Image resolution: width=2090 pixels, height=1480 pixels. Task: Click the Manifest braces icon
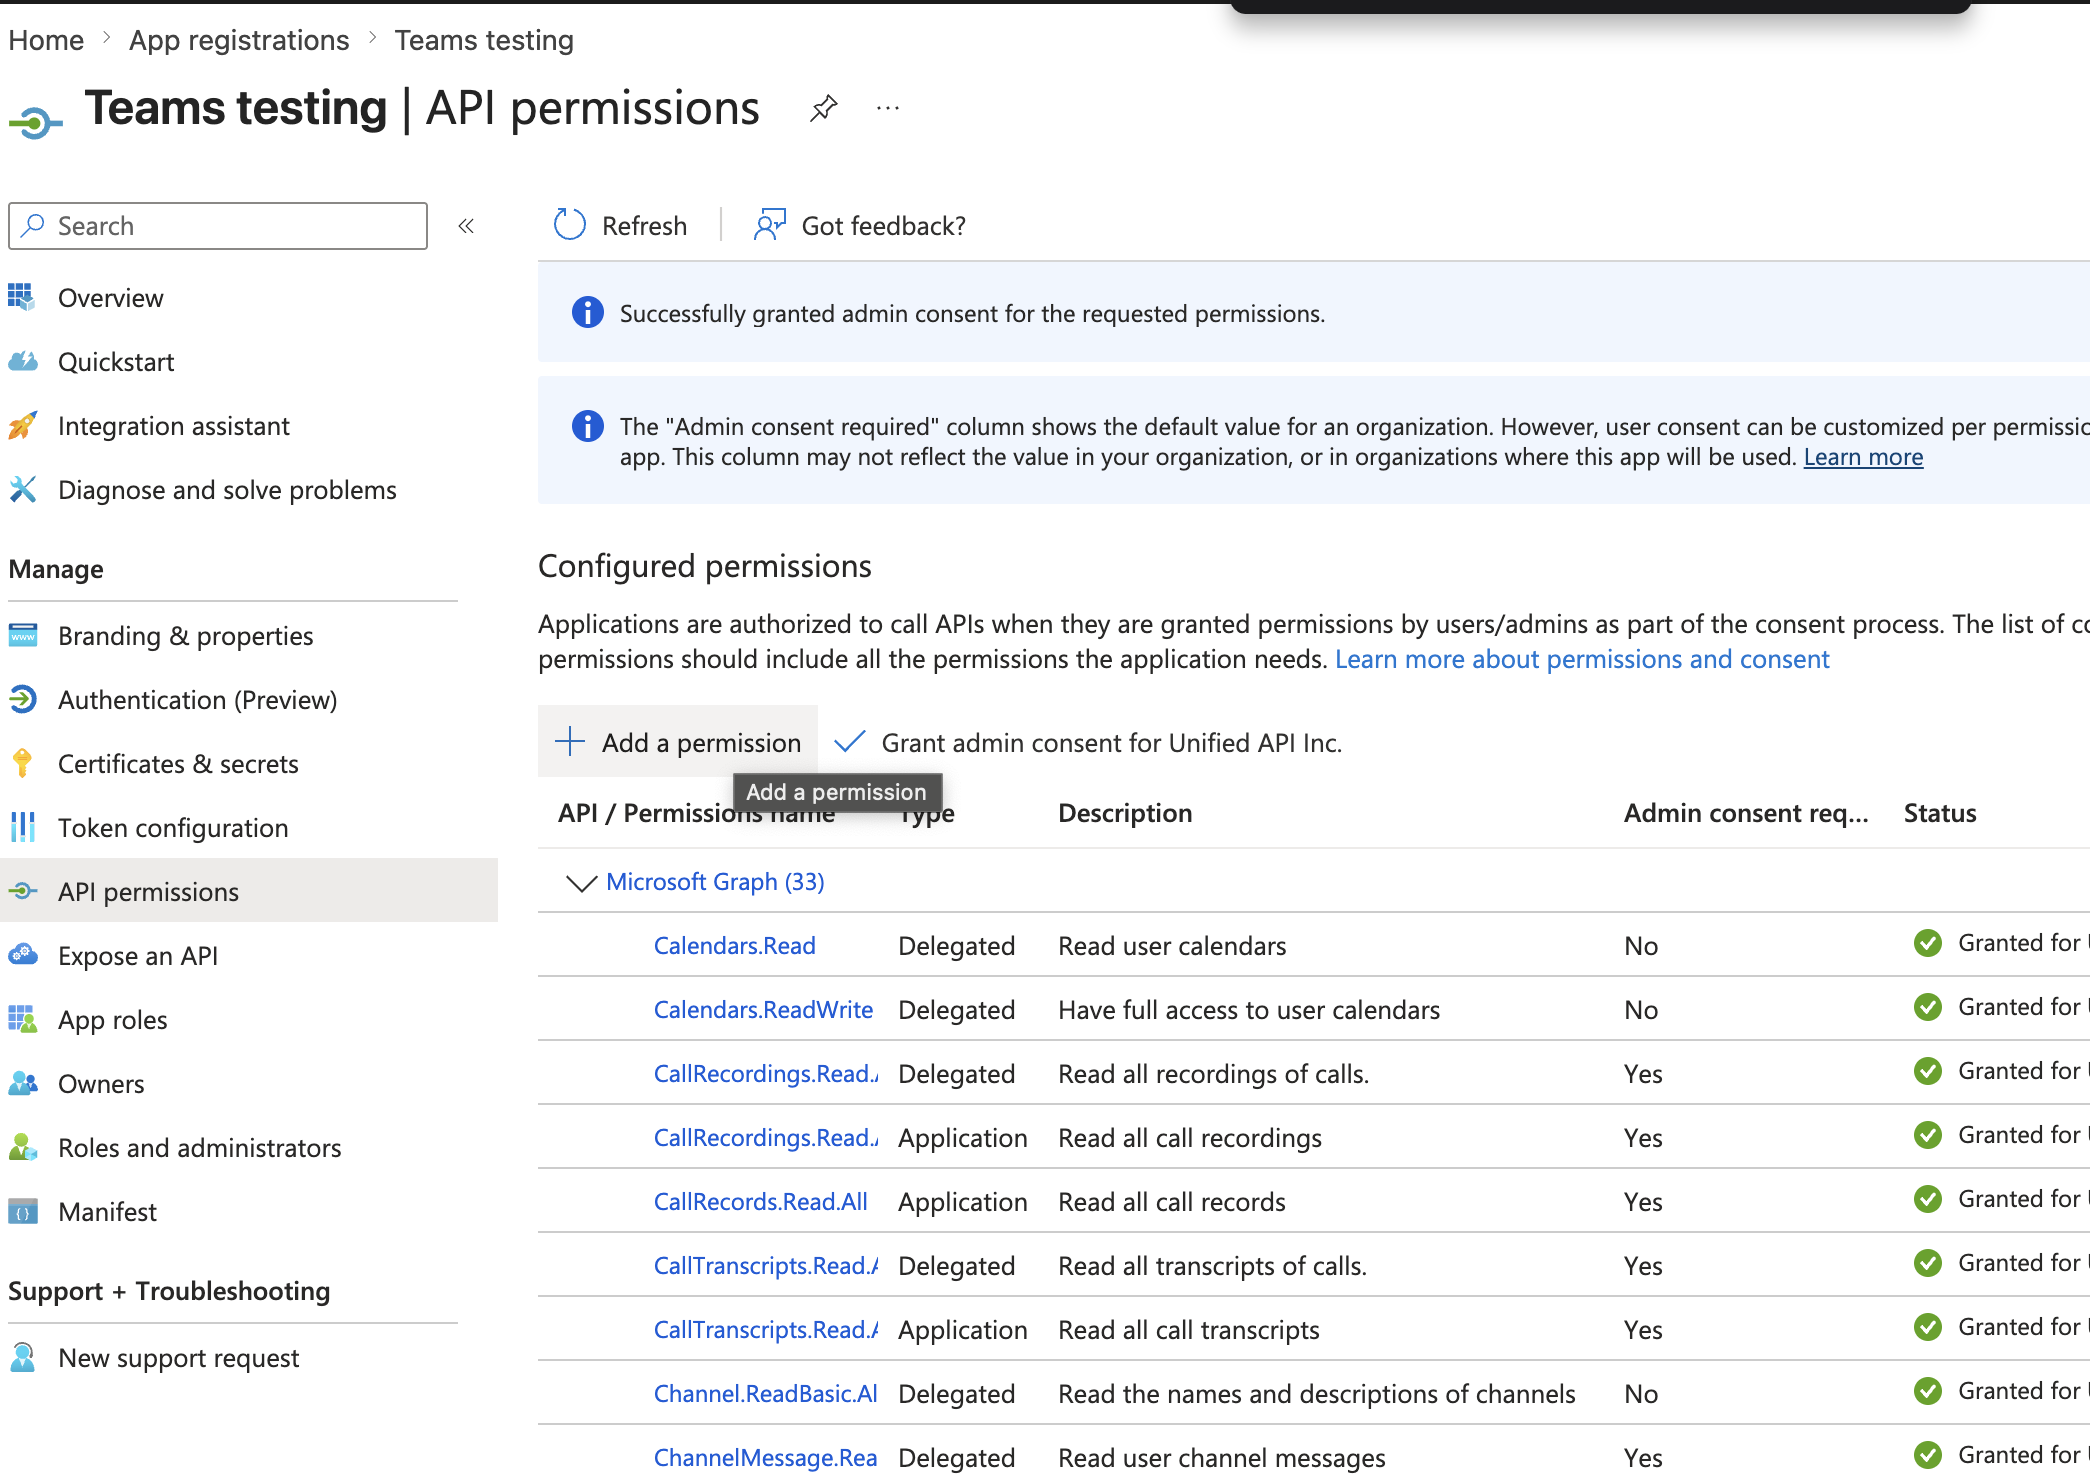(x=22, y=1211)
